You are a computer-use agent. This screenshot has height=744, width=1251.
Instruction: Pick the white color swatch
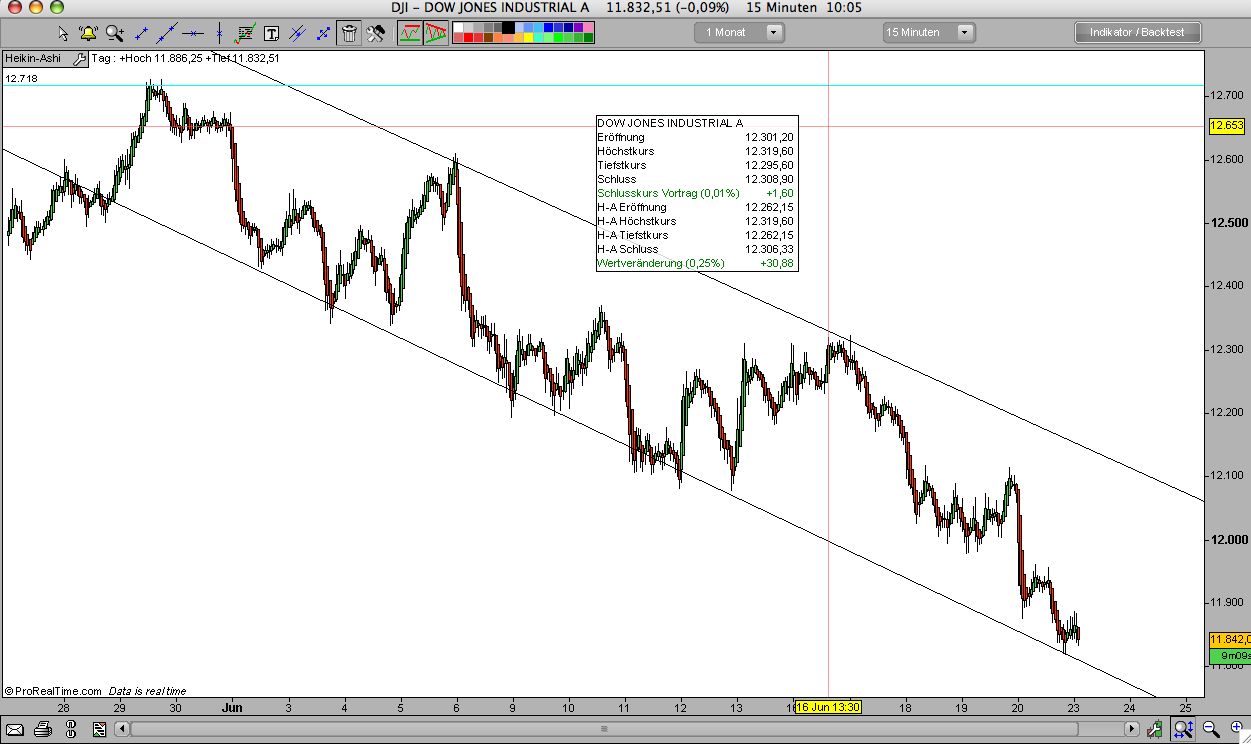458,27
